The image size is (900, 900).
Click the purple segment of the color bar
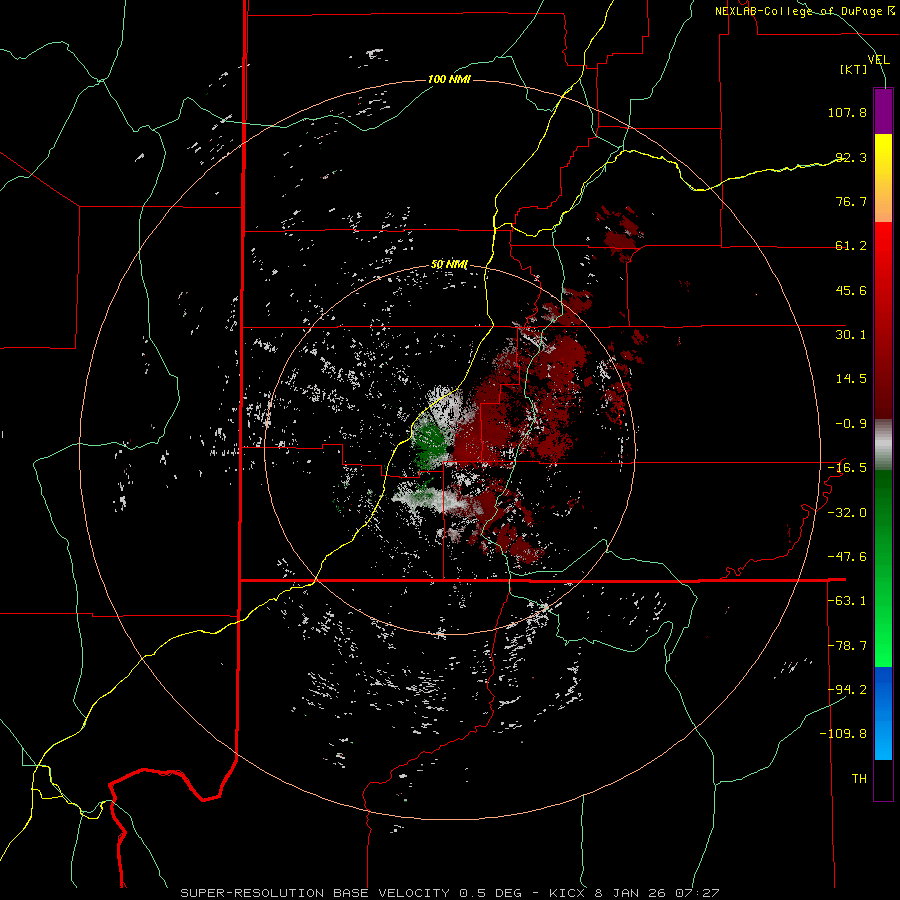click(x=883, y=111)
